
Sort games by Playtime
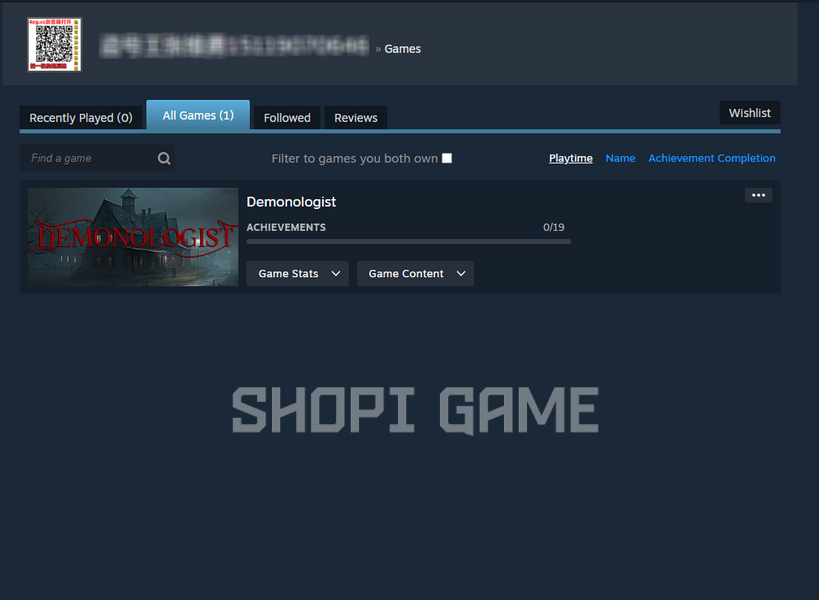point(570,158)
